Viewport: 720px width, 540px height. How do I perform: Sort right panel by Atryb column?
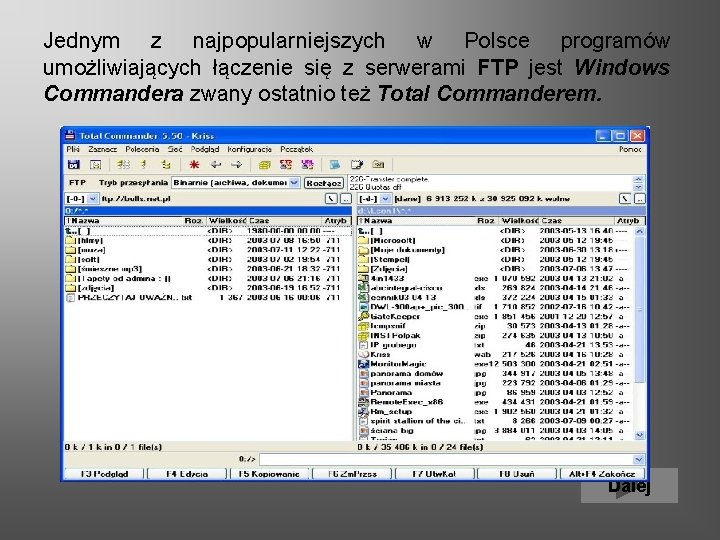point(628,221)
